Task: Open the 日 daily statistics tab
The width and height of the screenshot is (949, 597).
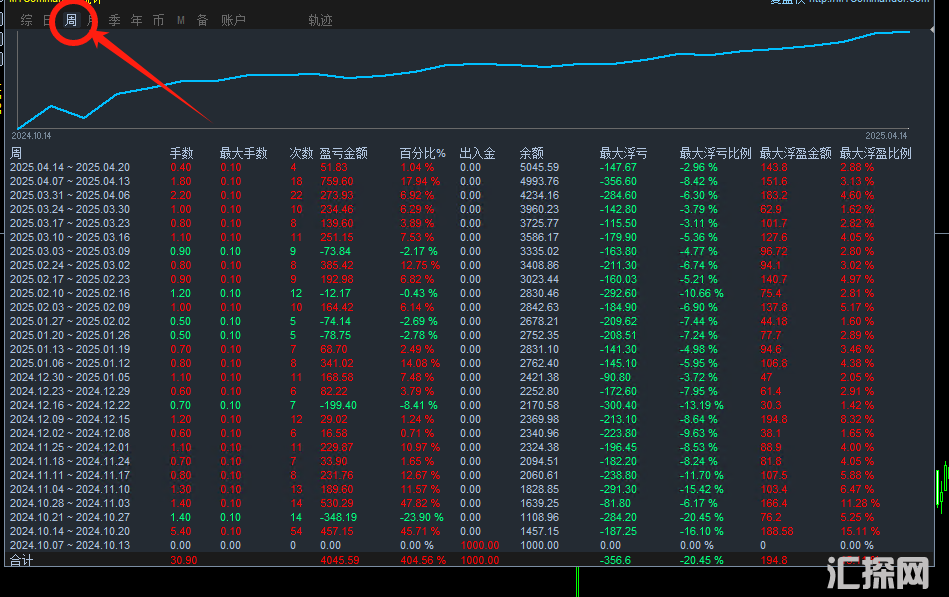Action: (49, 20)
